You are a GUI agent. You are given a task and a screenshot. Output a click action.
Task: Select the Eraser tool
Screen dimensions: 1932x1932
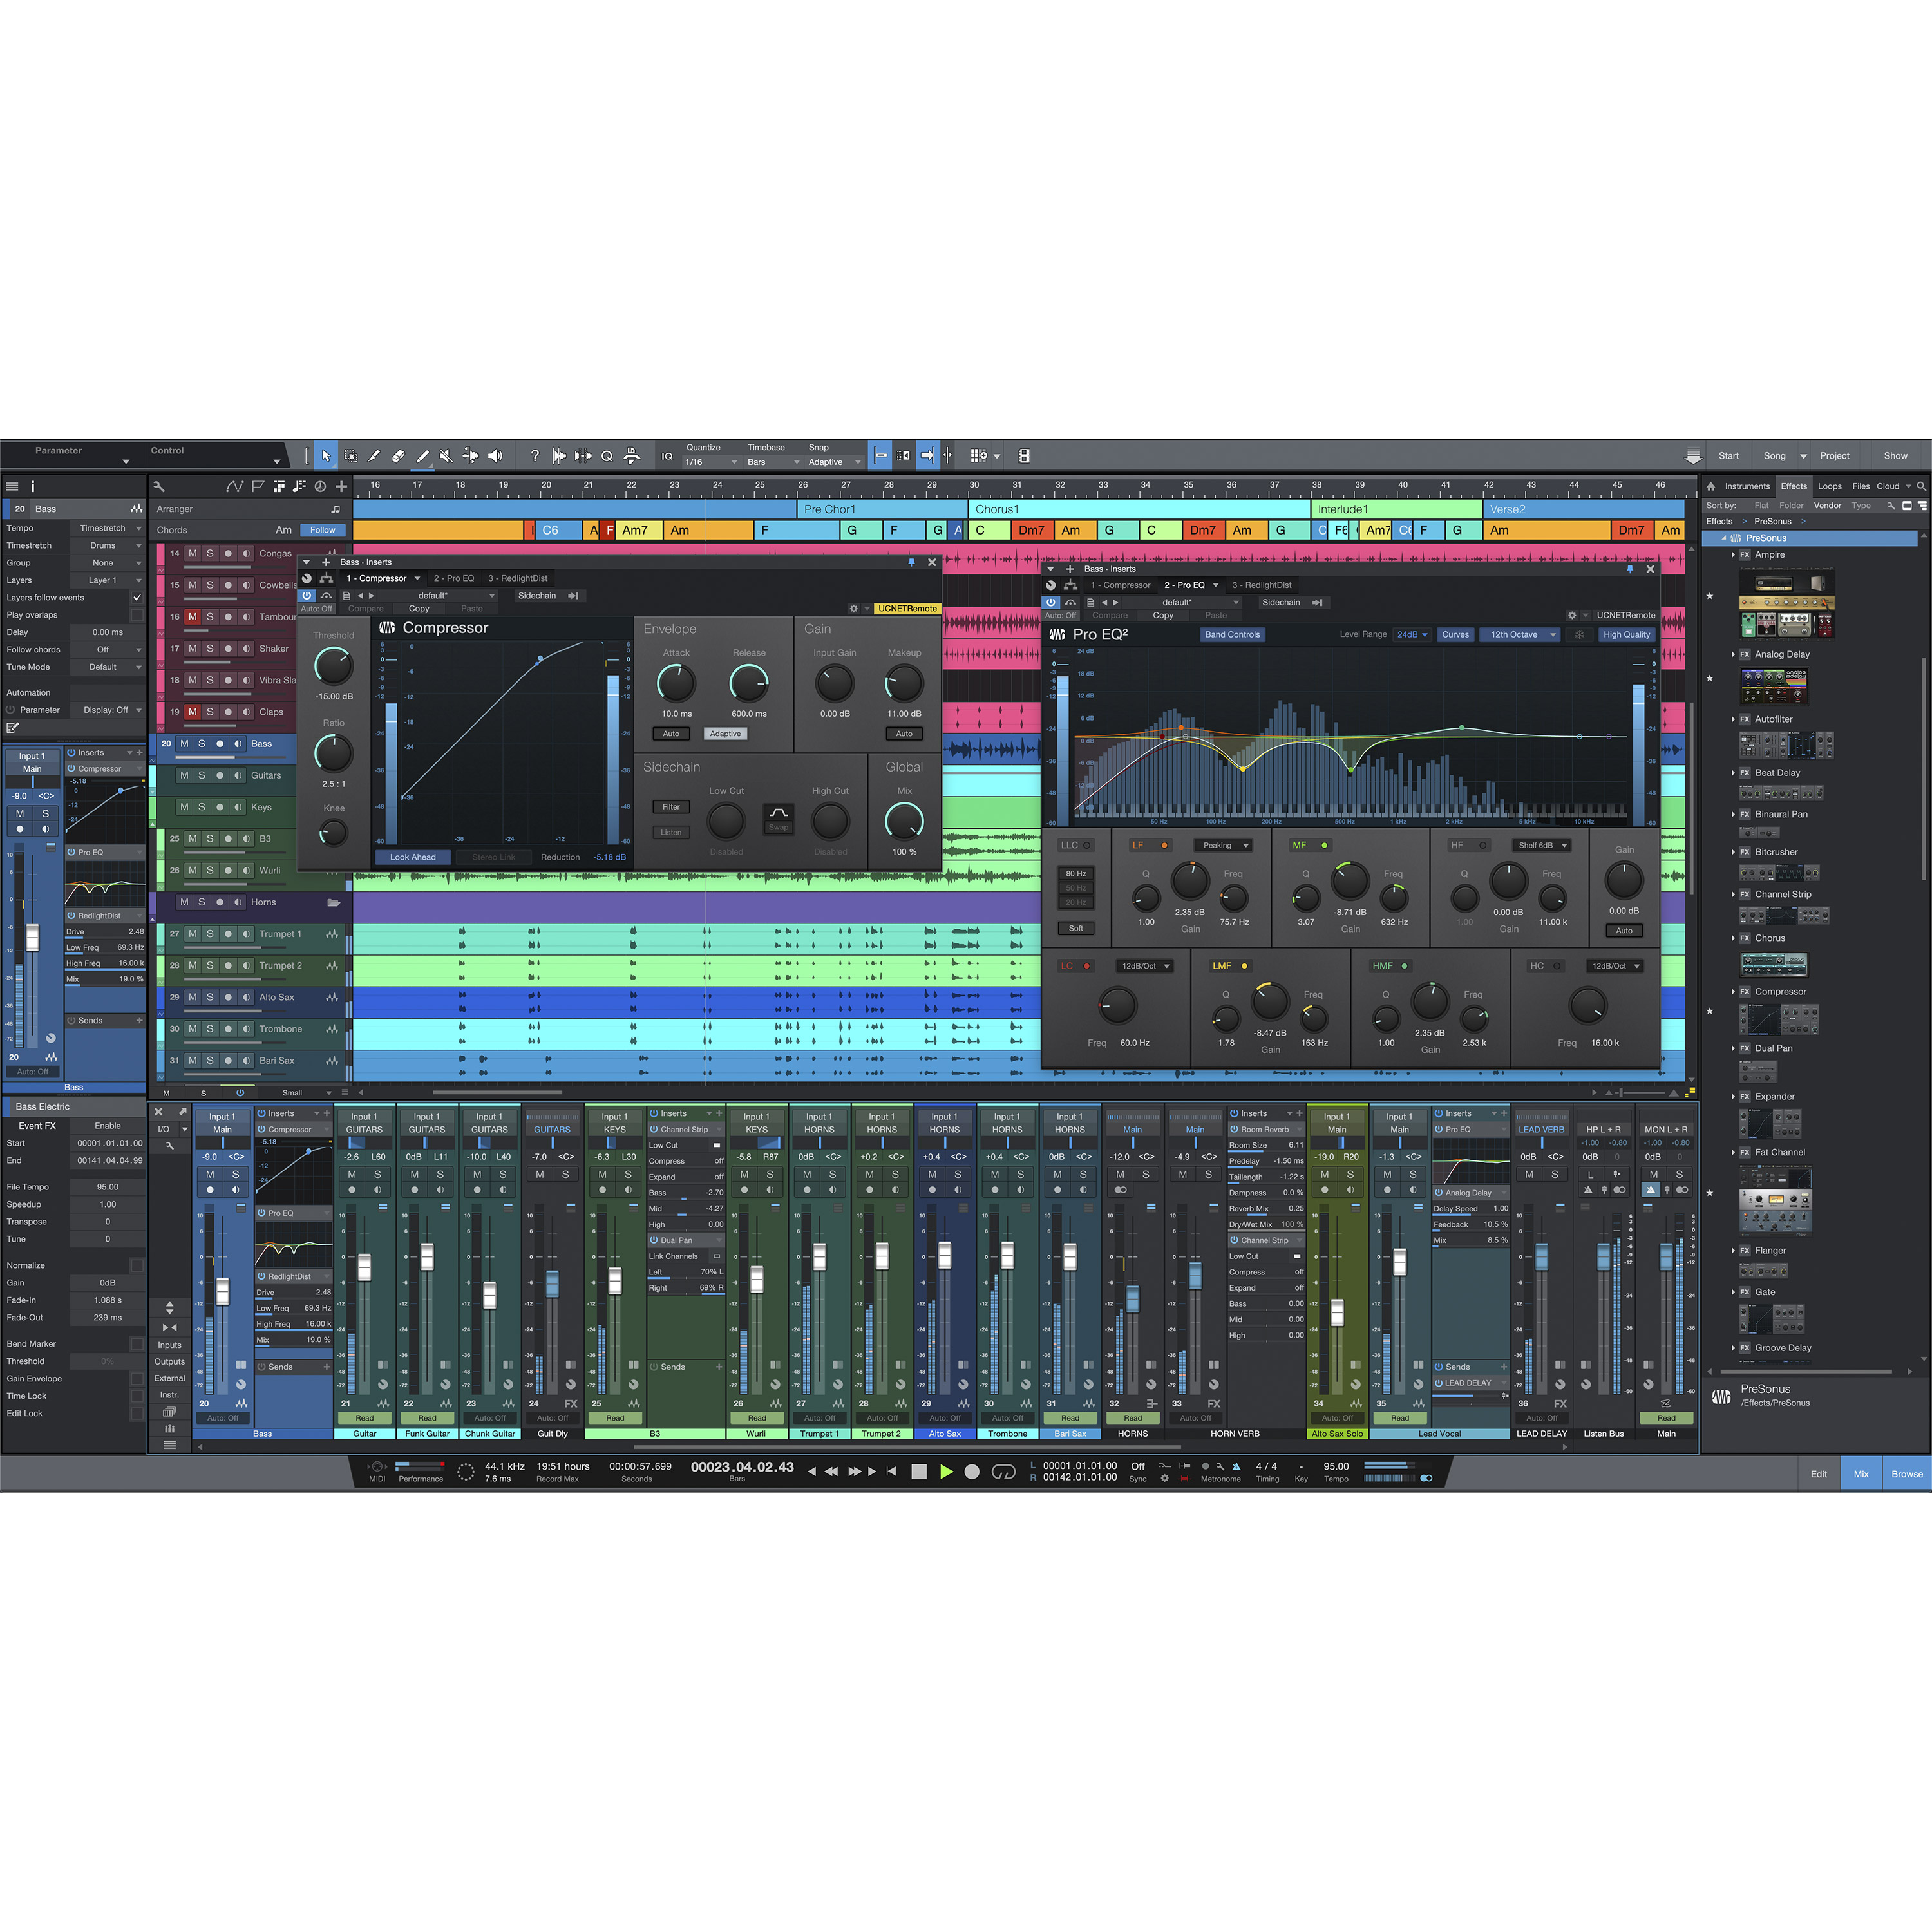tap(398, 455)
